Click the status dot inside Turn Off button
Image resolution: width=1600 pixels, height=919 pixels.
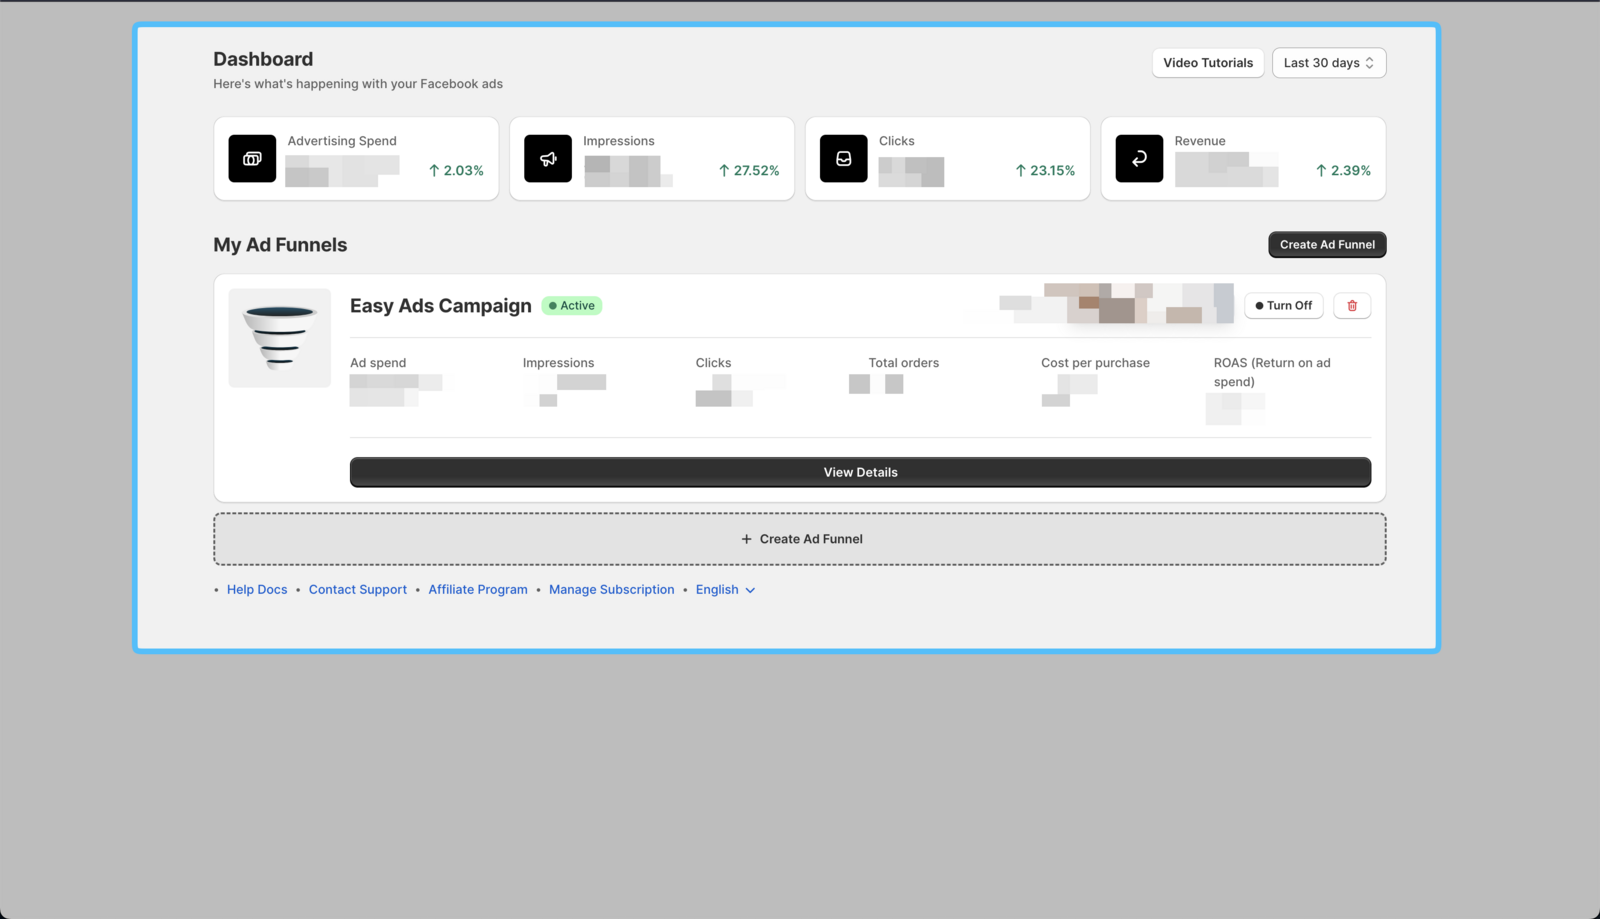1259,305
